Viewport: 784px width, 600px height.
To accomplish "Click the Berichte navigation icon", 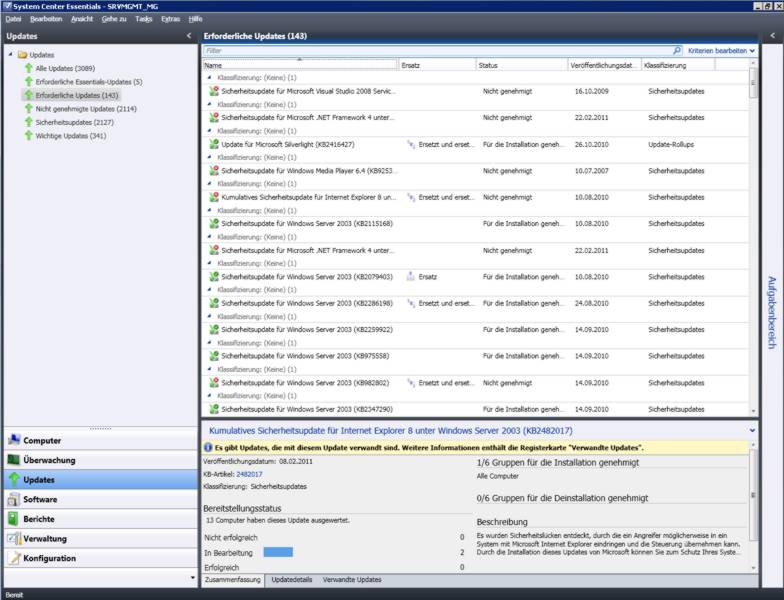I will [x=14, y=518].
